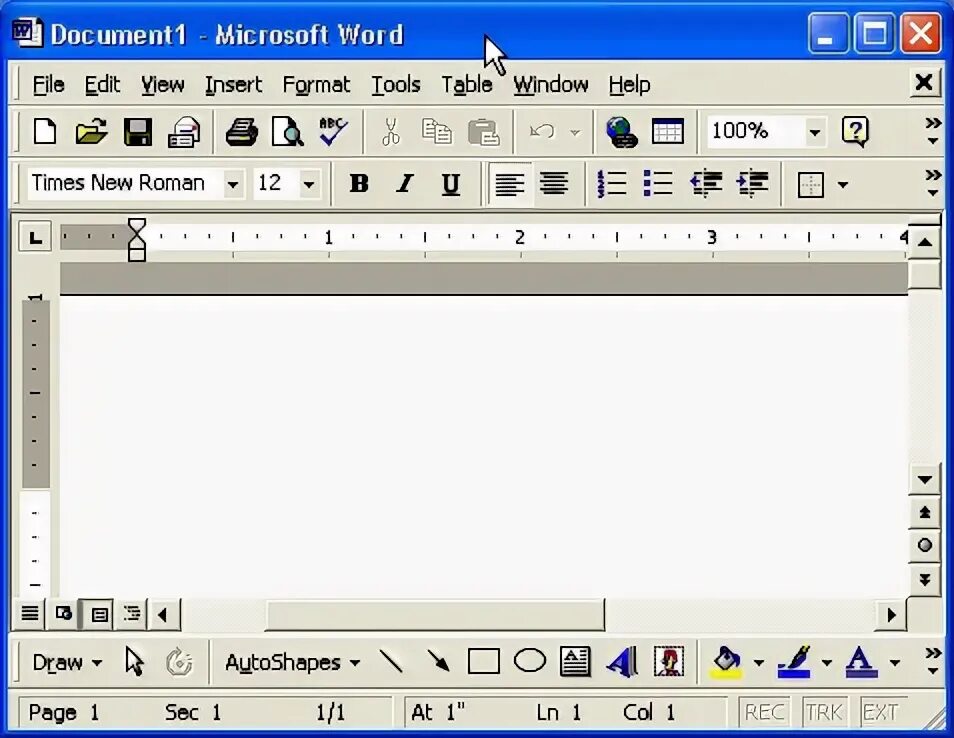Insert Clip Art picture

point(668,661)
